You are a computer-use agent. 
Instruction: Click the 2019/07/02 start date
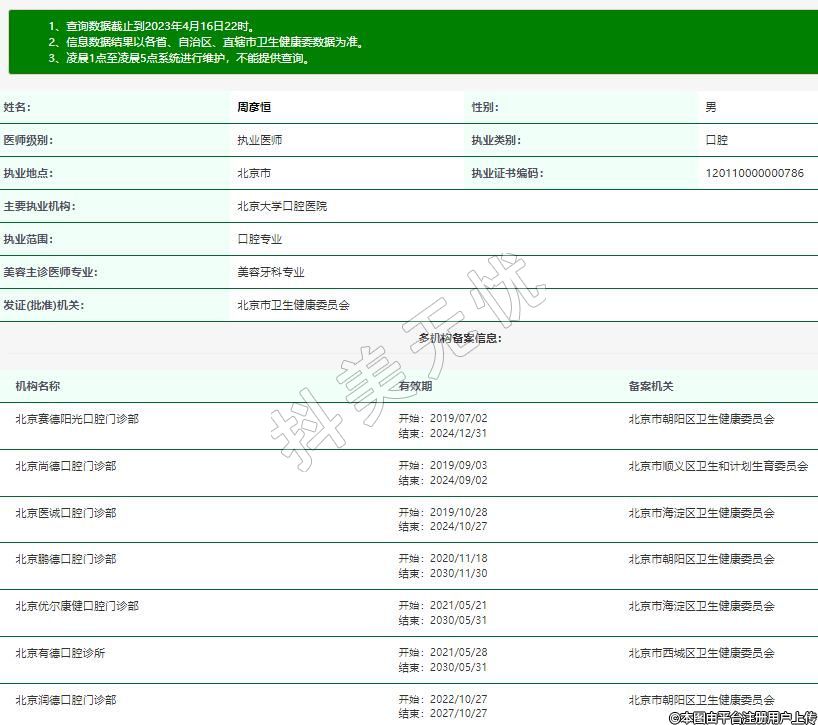457,418
